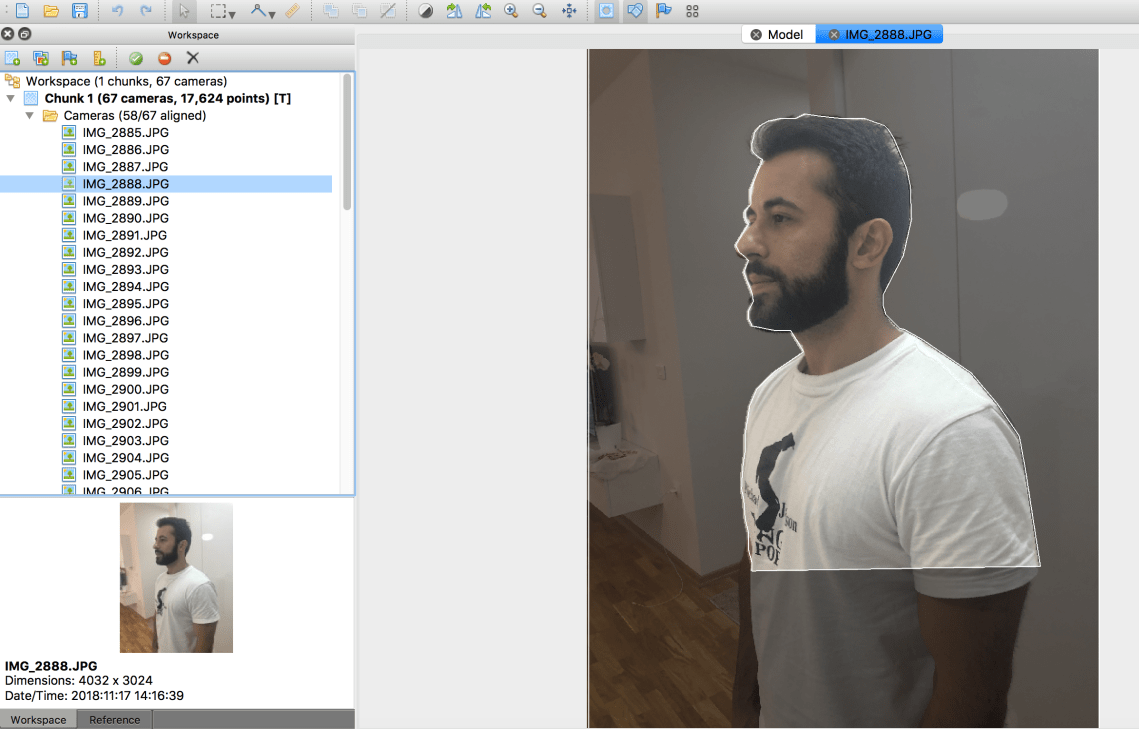Viewport: 1139px width, 729px height.
Task: Select IMG_2895.JPG in the camera list
Action: pos(125,303)
